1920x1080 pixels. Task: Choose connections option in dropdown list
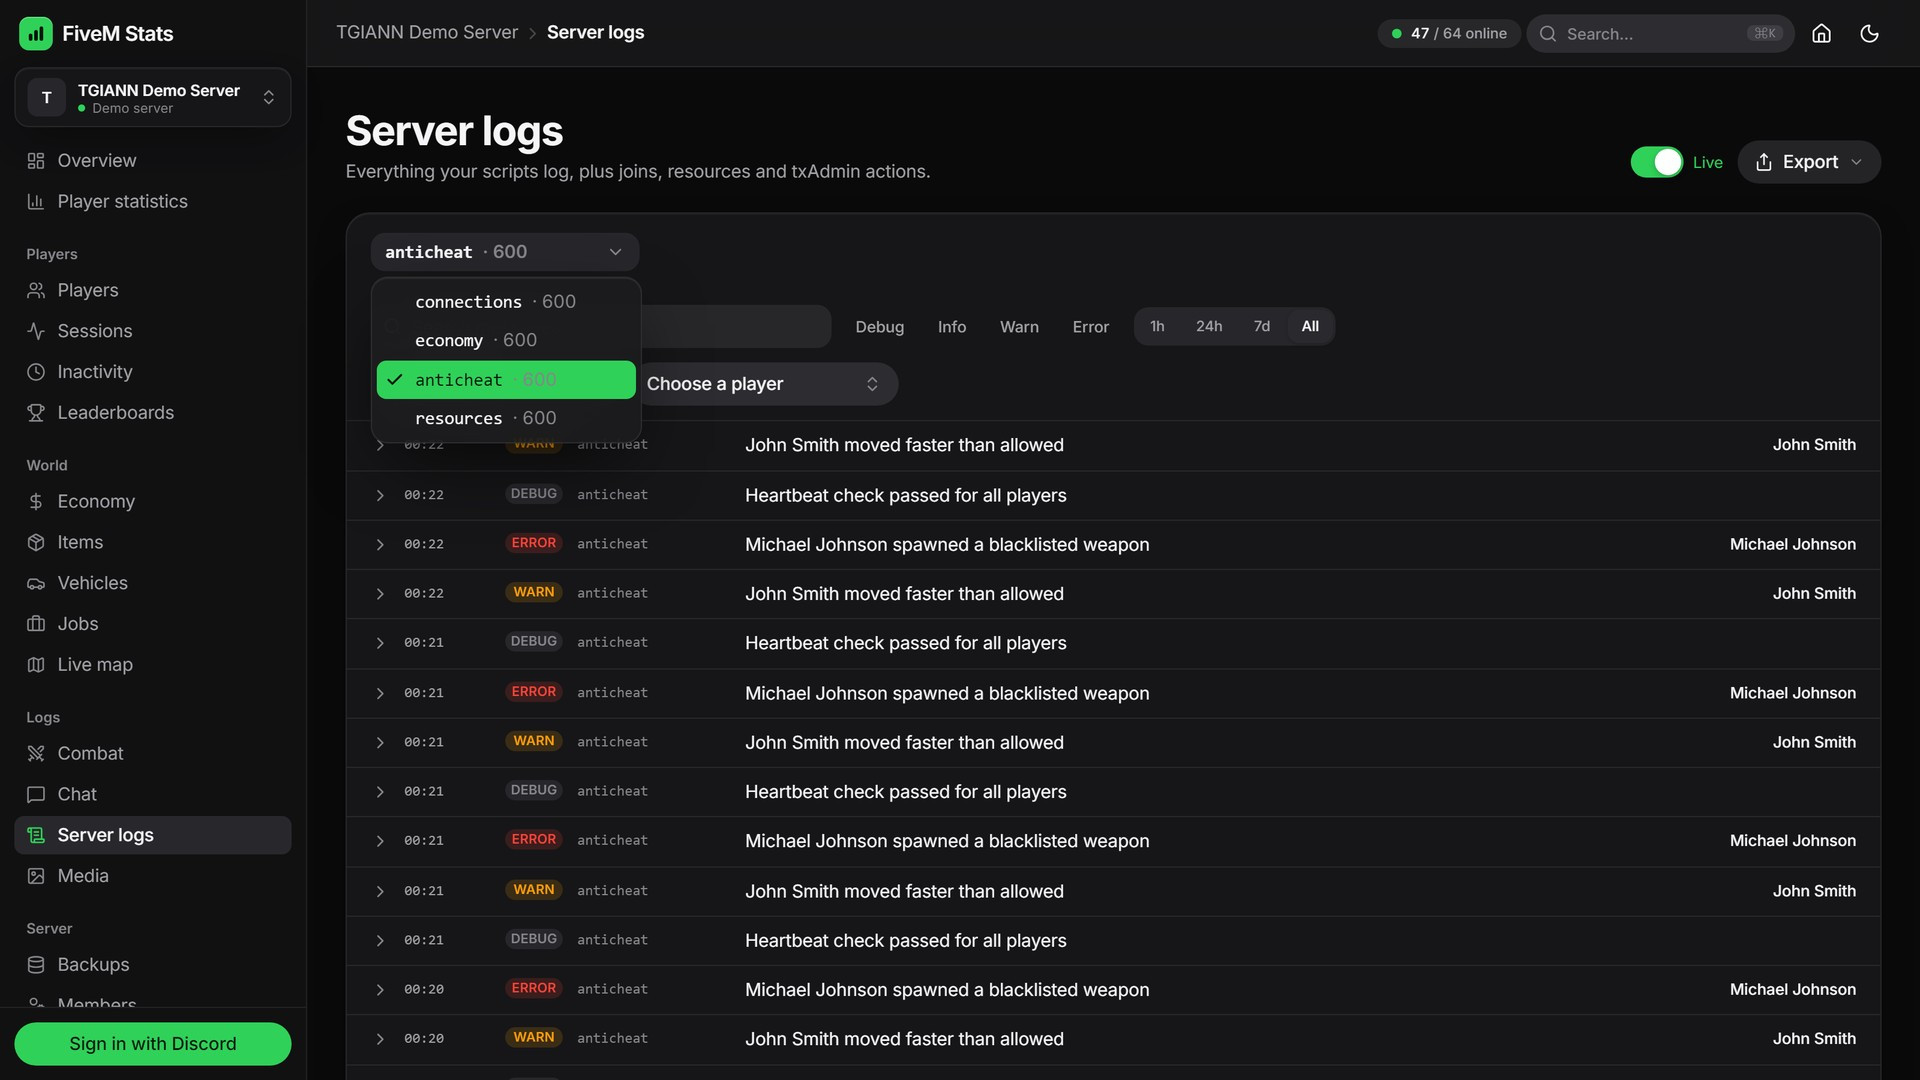point(506,302)
